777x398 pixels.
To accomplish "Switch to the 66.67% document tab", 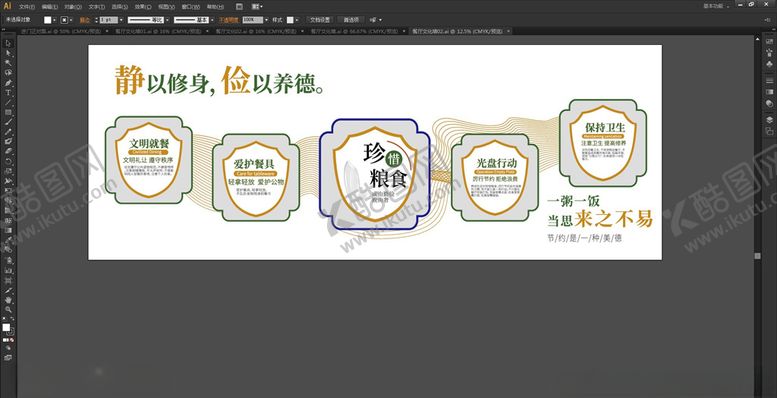I will point(355,31).
